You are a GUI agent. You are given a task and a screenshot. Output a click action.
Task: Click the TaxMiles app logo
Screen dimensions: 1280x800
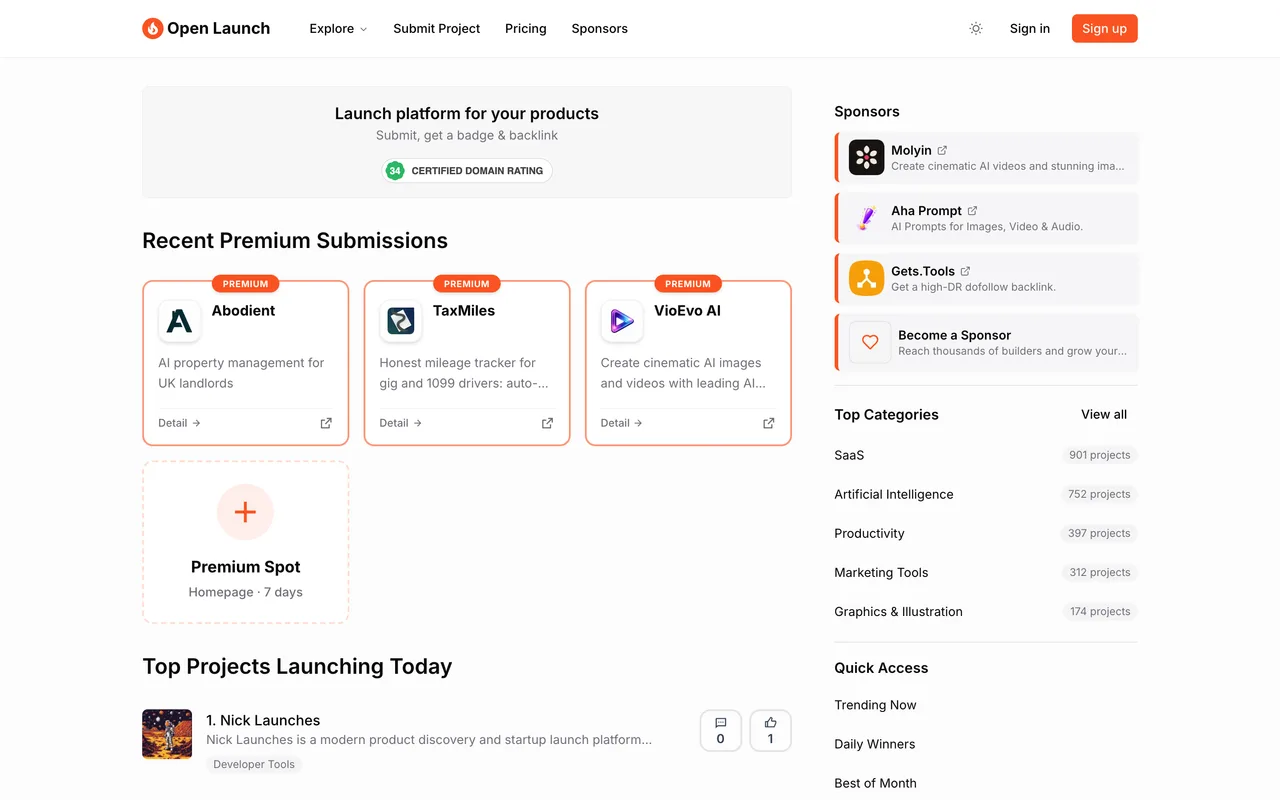pos(400,321)
